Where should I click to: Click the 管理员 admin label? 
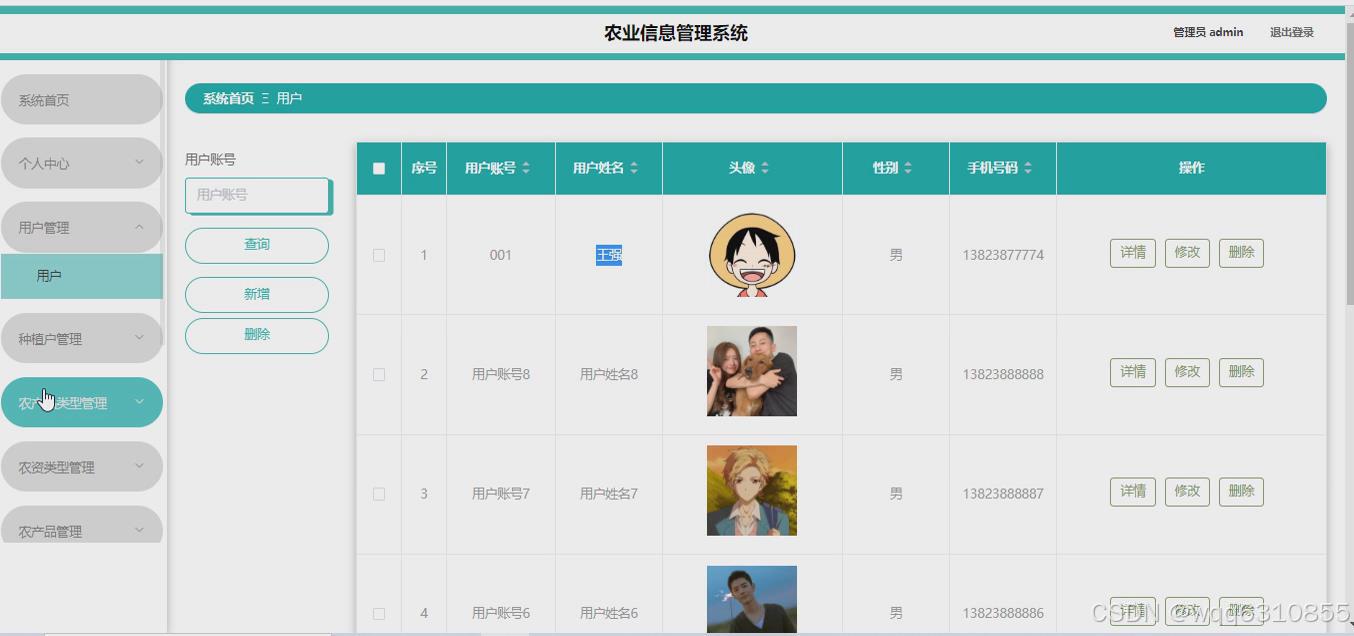click(x=1208, y=32)
